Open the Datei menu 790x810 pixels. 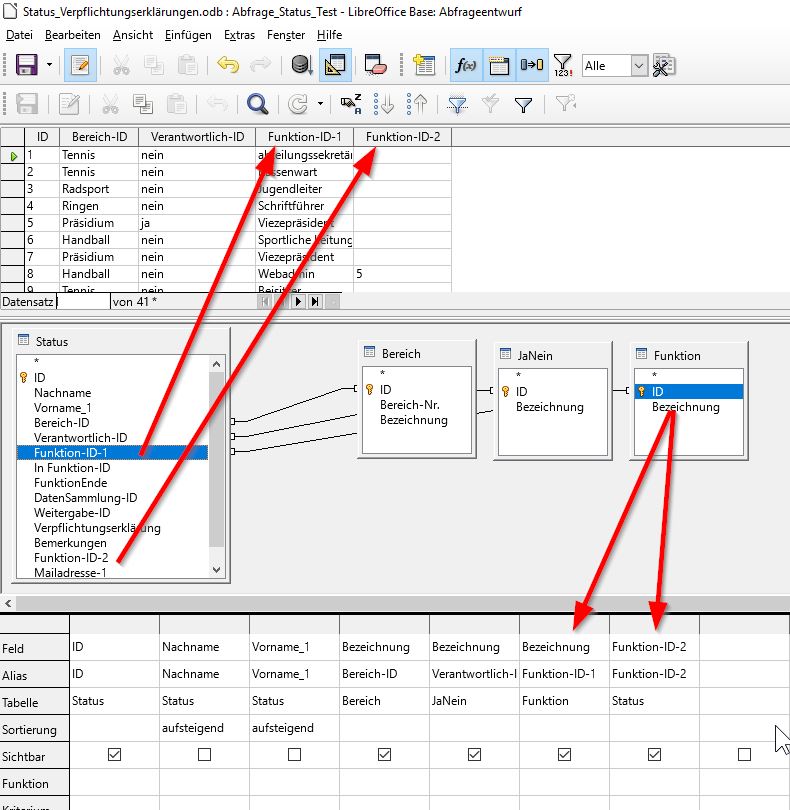[19, 35]
